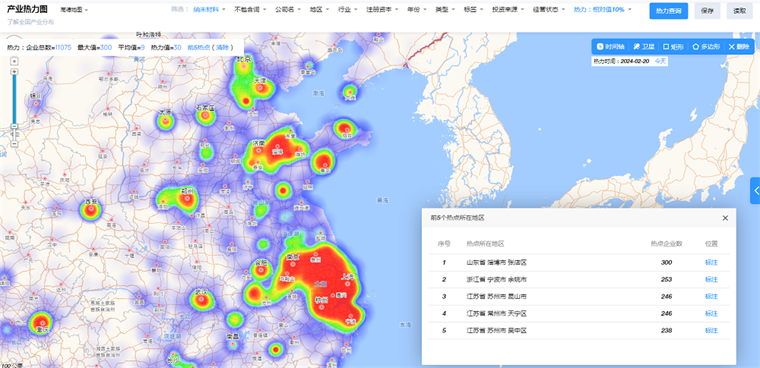760x368 pixels.
Task: Click 标注 for 山东省 淄博市 张店区
Action: 711,262
